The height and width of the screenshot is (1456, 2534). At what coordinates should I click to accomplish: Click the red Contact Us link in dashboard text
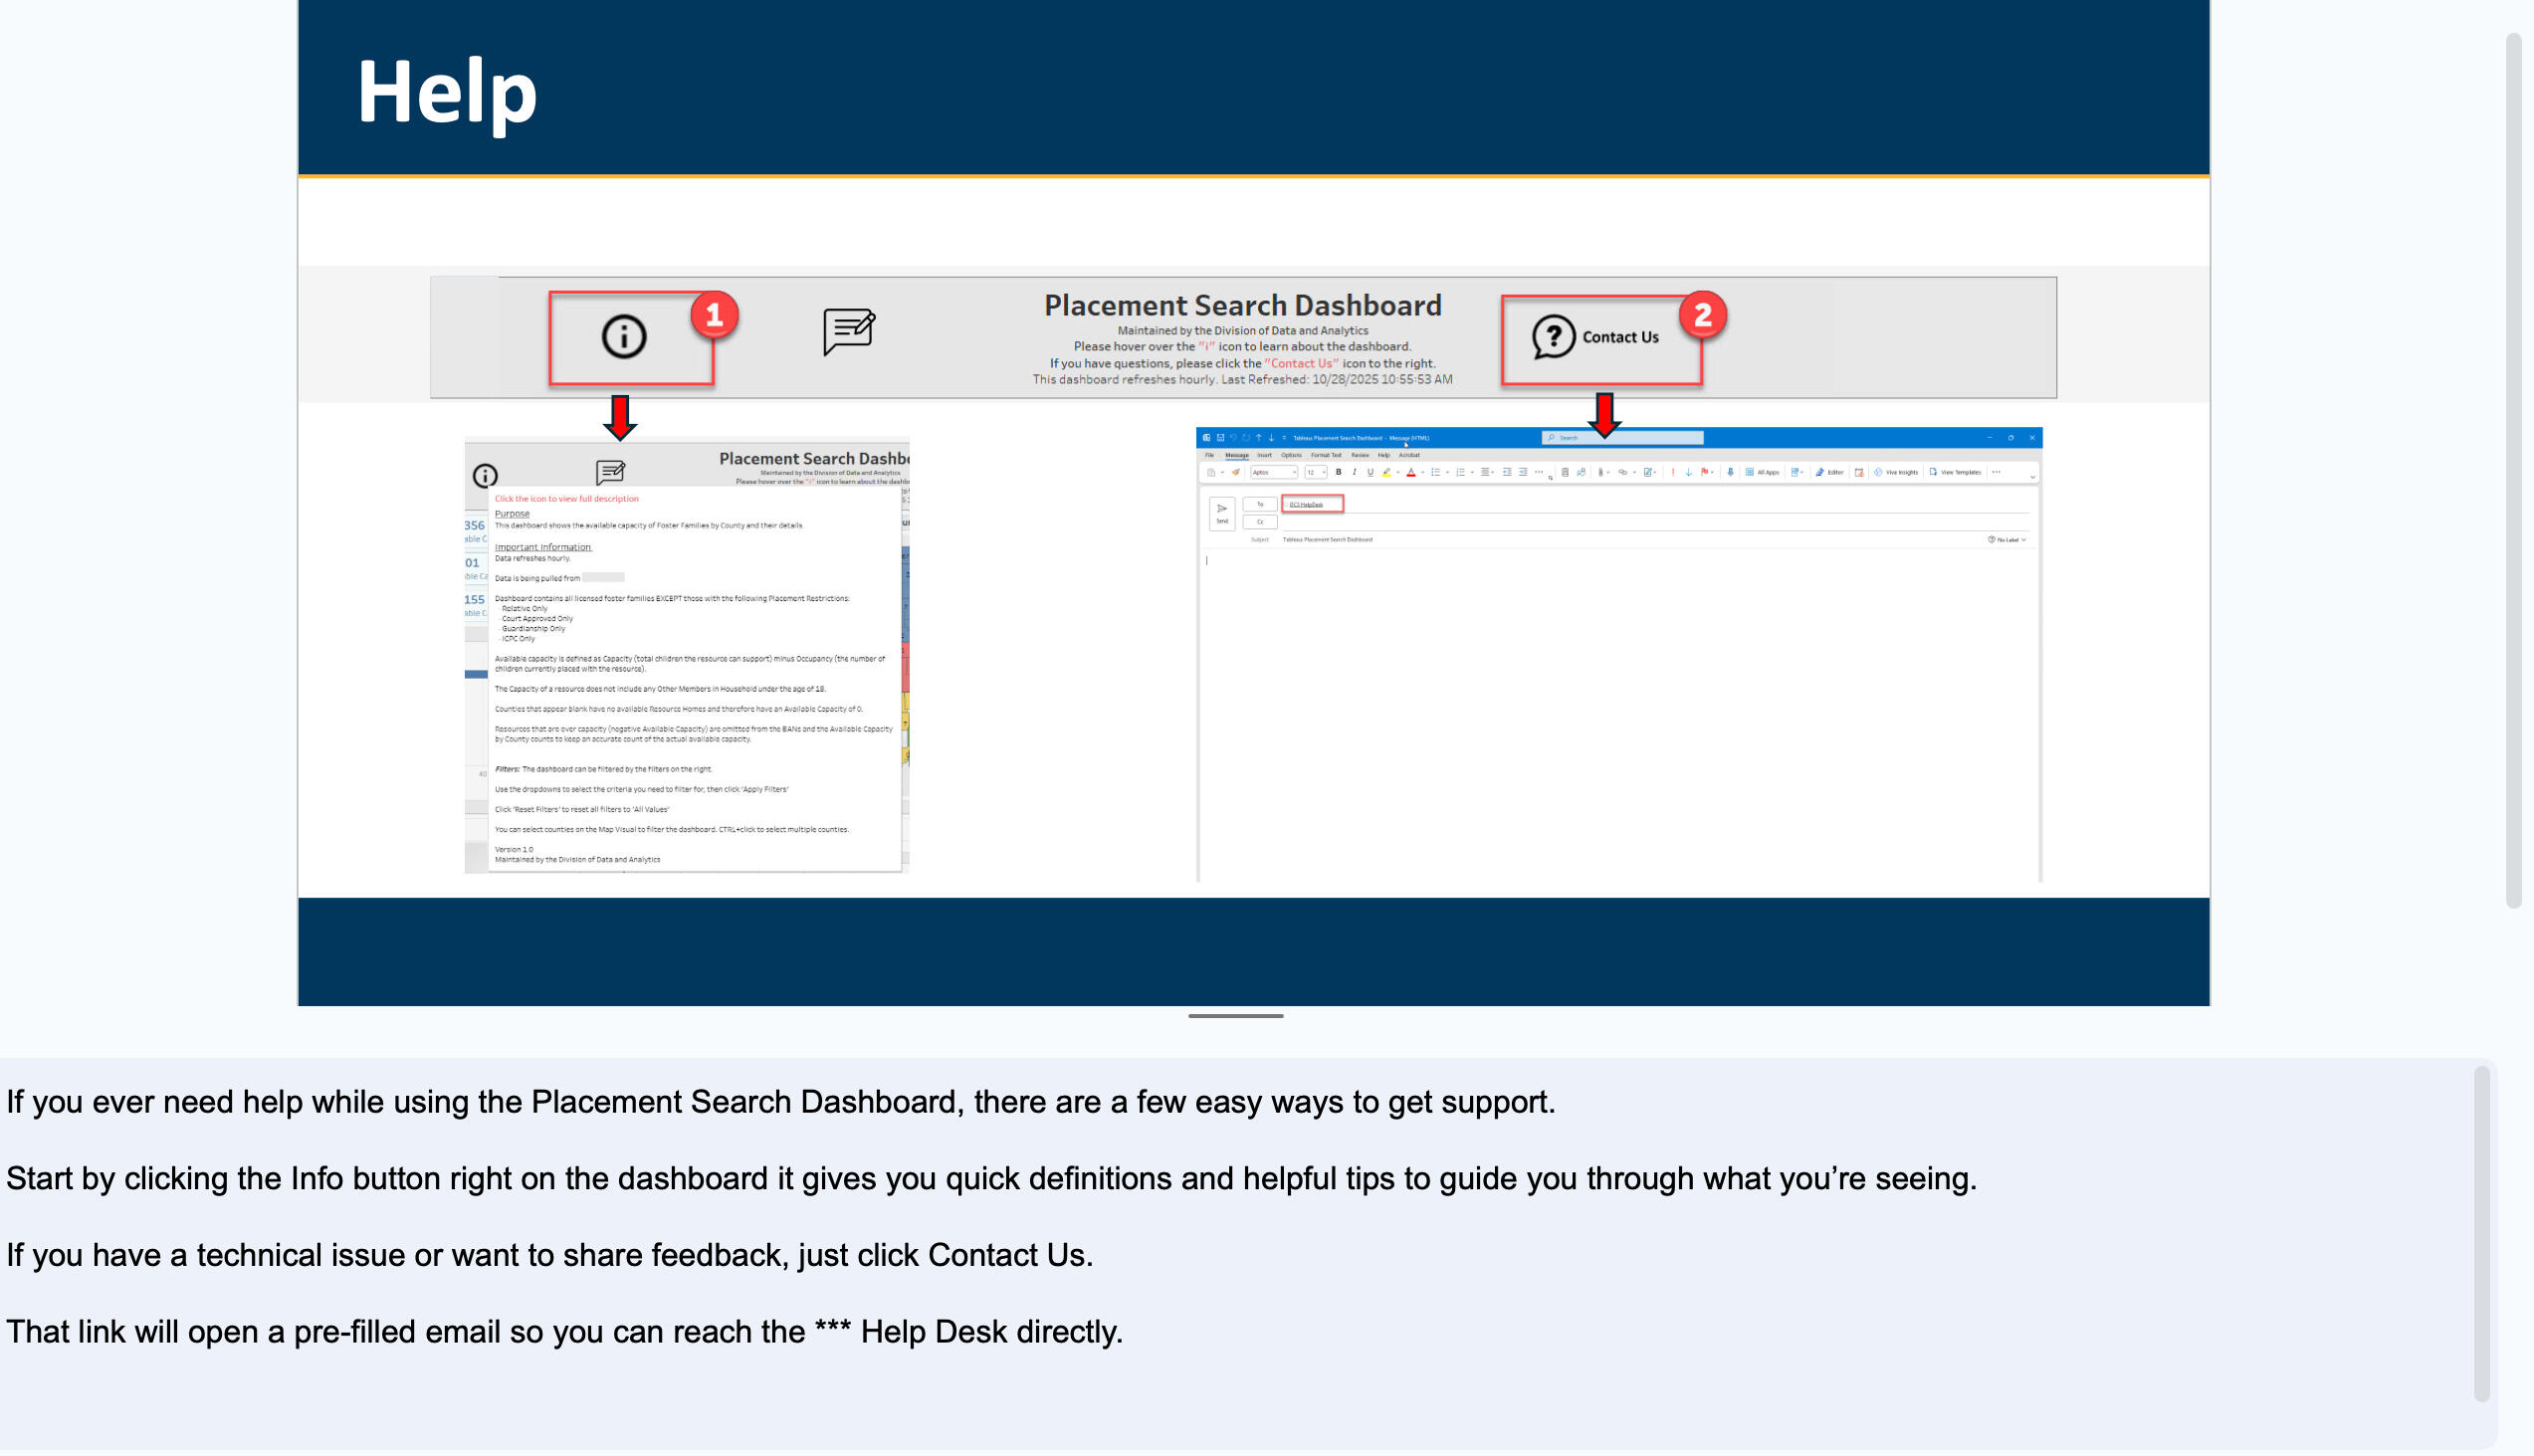click(x=1302, y=363)
